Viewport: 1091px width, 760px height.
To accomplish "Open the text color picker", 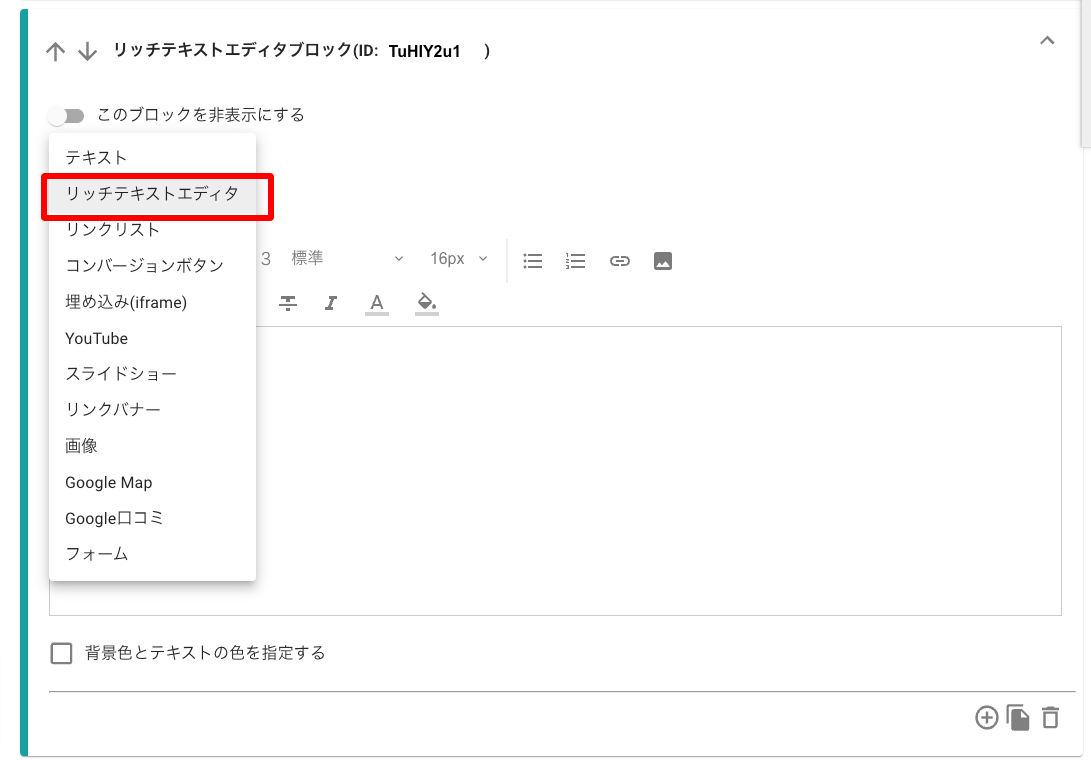I will click(x=377, y=303).
